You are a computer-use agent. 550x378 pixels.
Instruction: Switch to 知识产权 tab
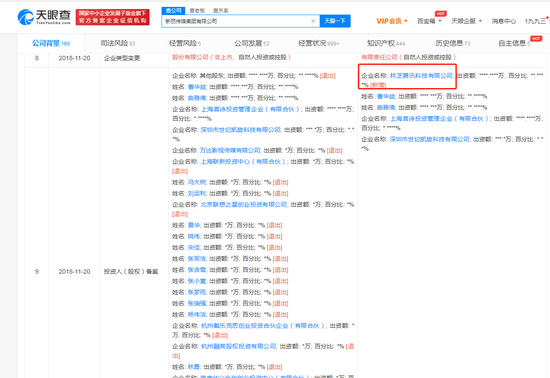point(386,43)
